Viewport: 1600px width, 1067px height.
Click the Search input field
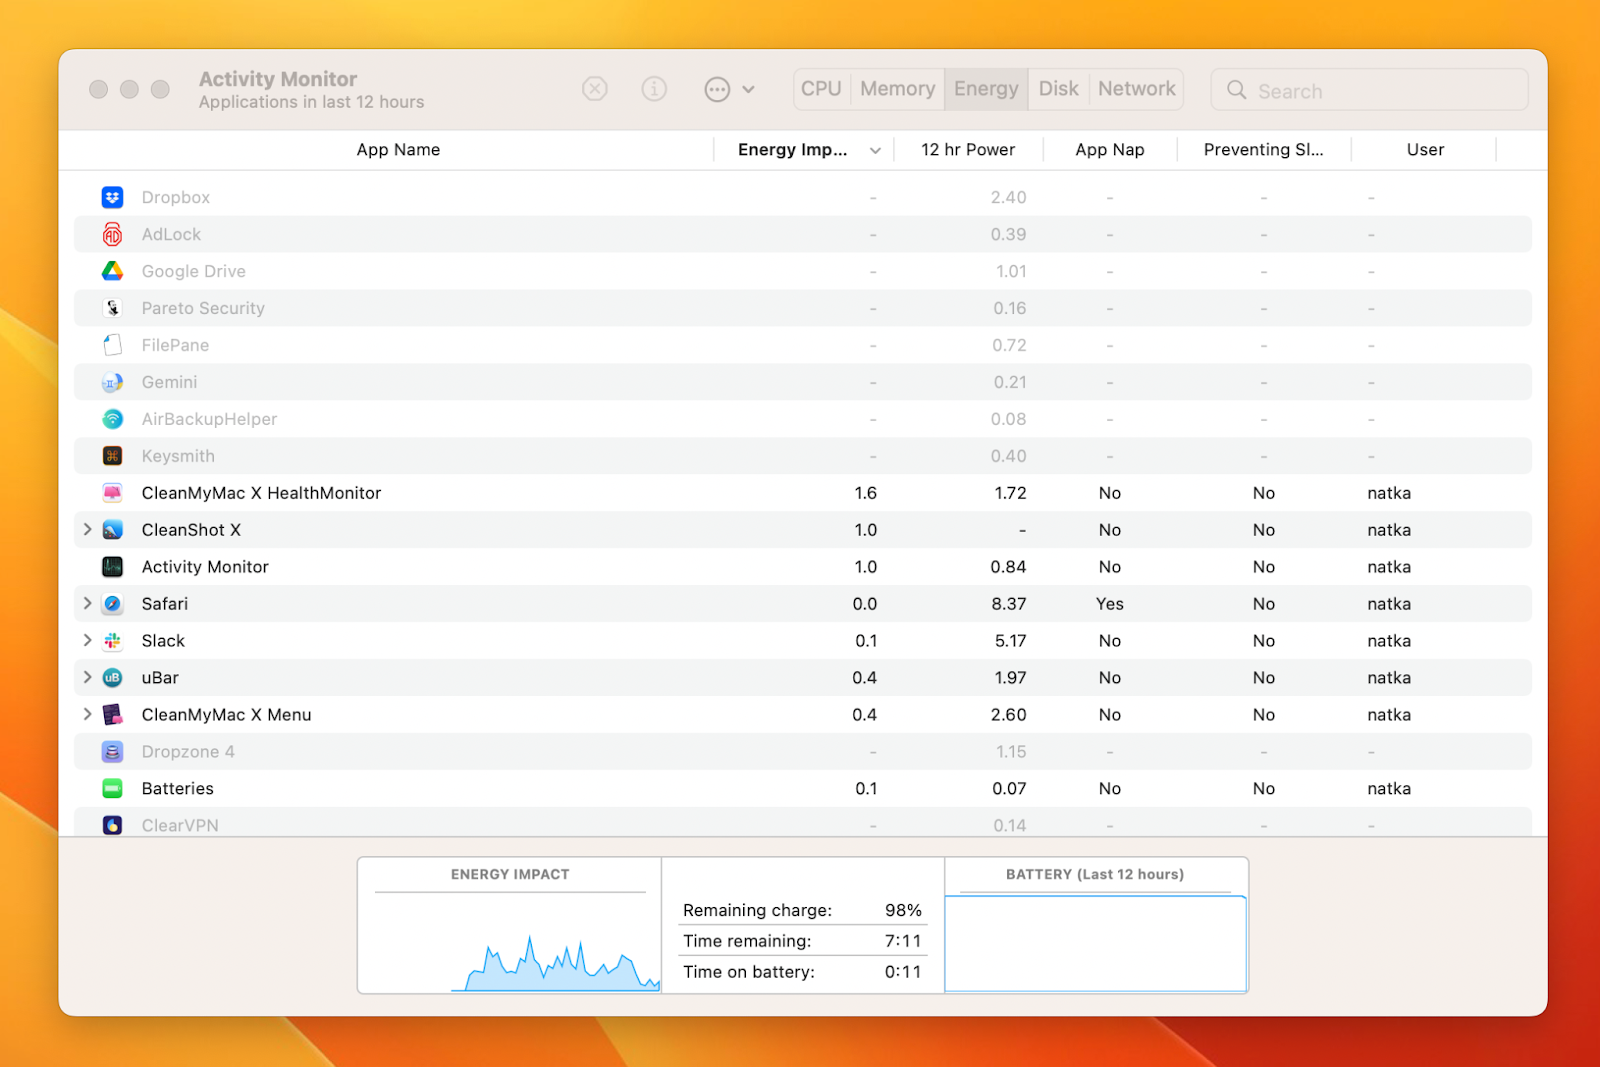1369,90
